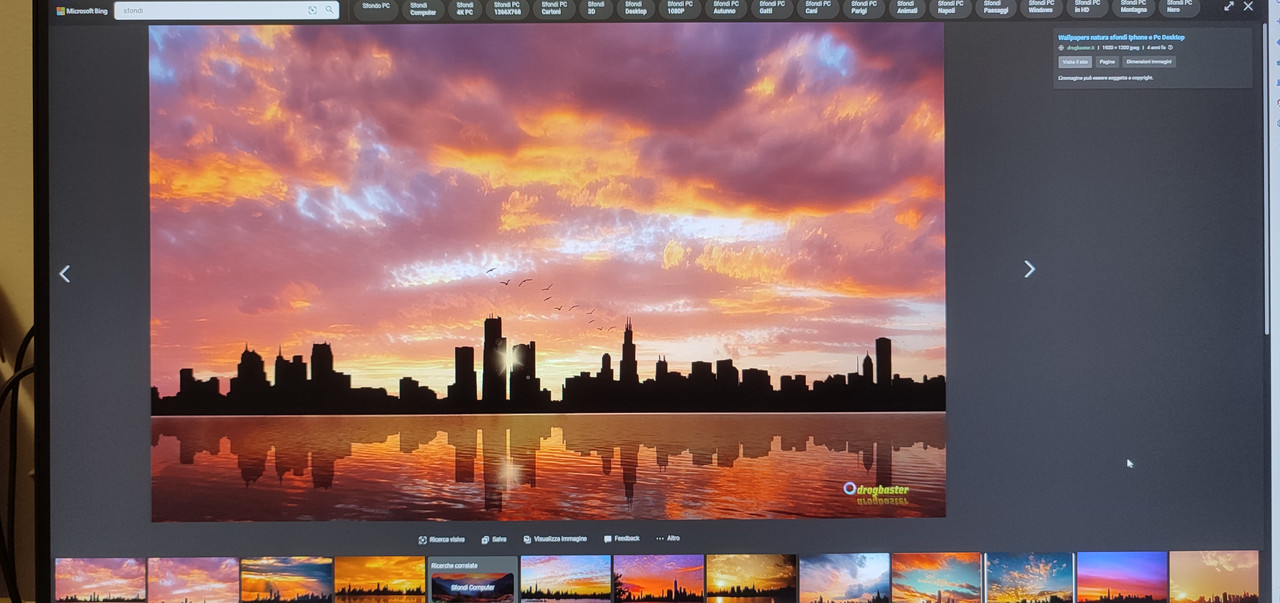Pick the 'Sfondi Desktop' chip

[x=635, y=8]
